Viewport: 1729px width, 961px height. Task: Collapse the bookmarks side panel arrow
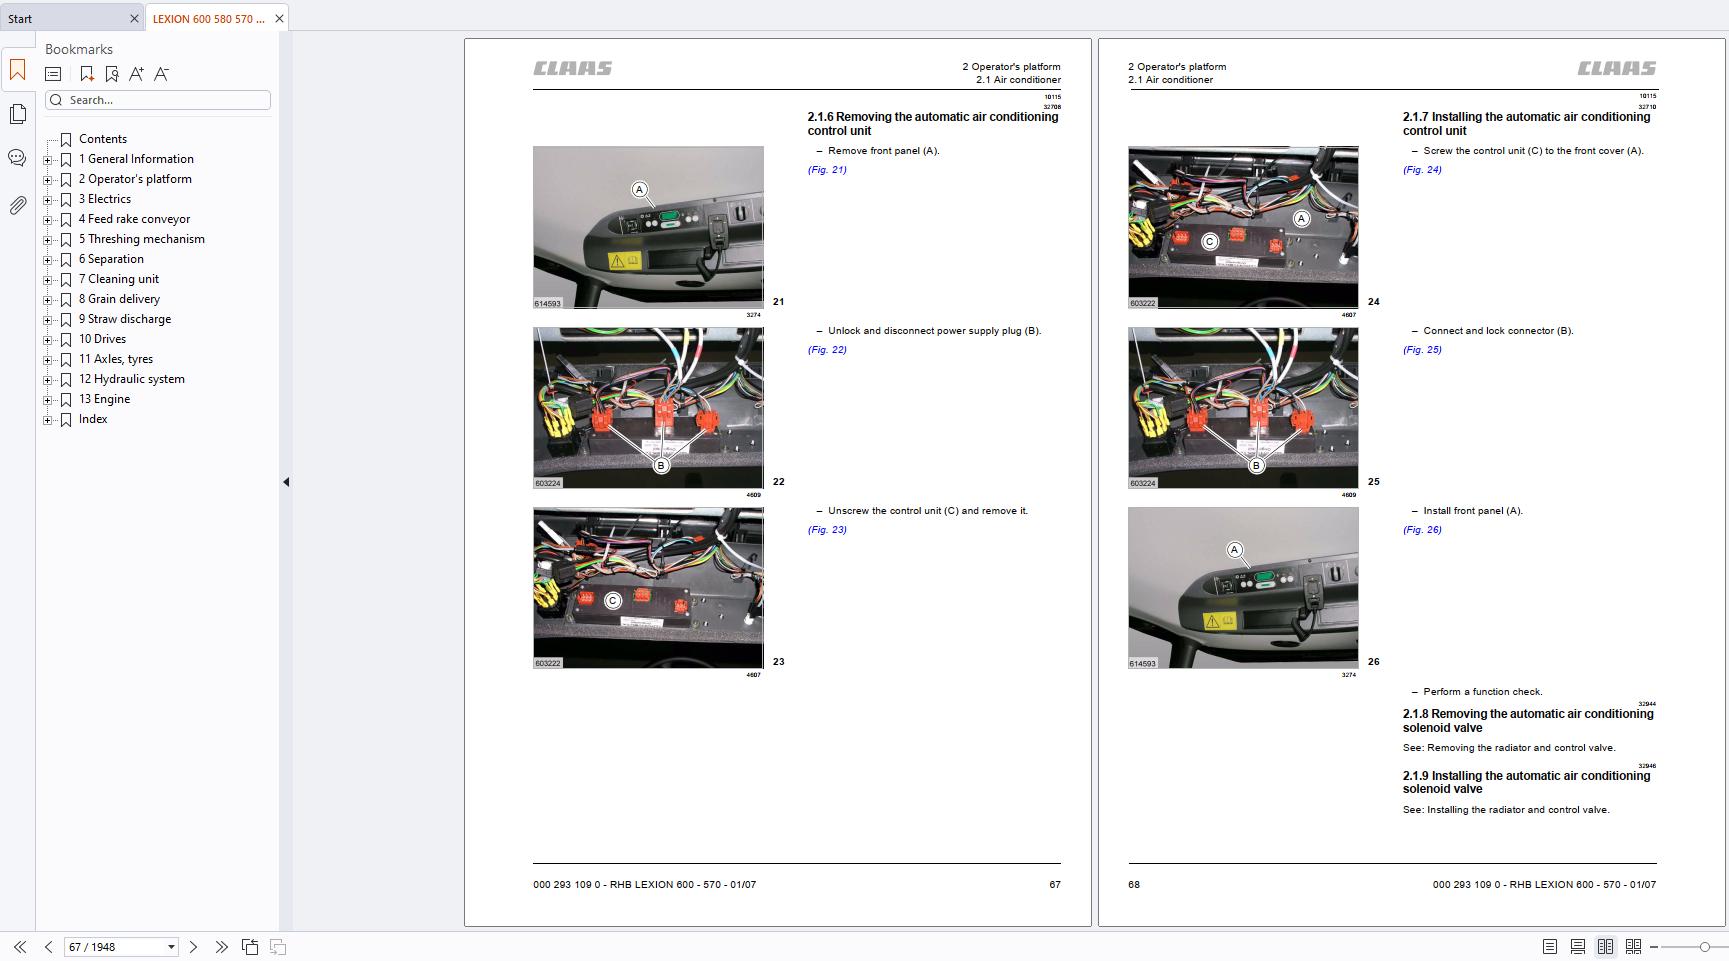(x=286, y=482)
